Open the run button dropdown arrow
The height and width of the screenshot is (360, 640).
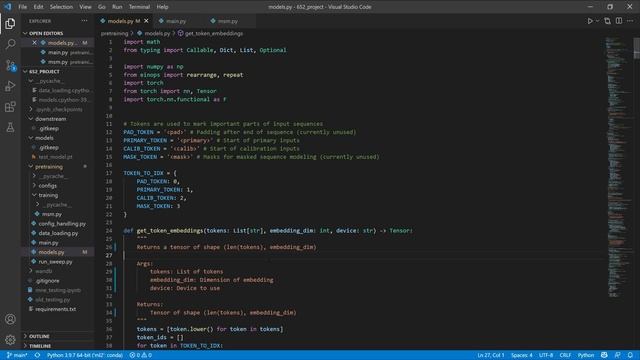point(597,21)
